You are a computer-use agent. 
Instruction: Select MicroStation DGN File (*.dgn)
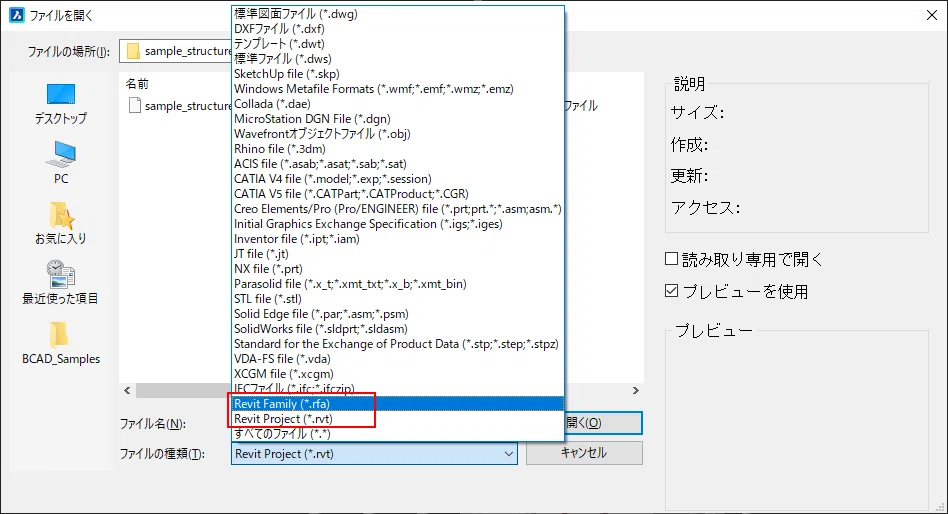[398, 119]
